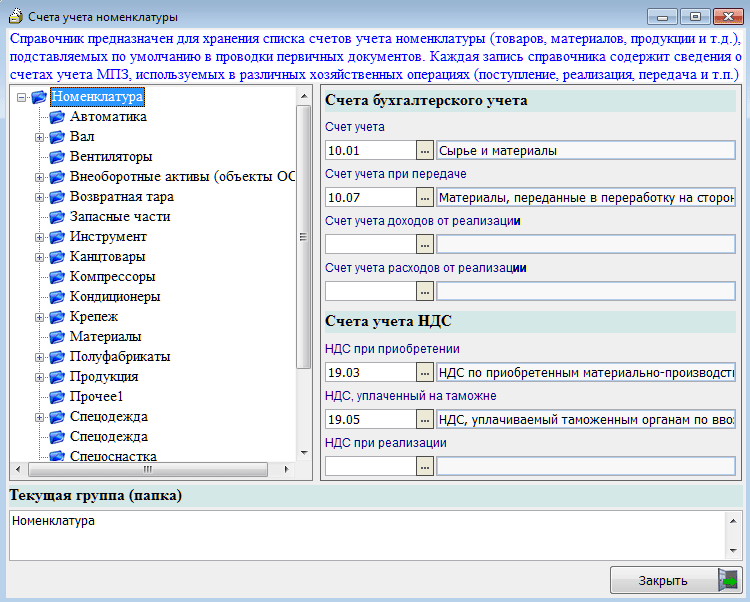This screenshot has width=750, height=602.
Task: Select the Прочее1 tree item
Action: [97, 397]
